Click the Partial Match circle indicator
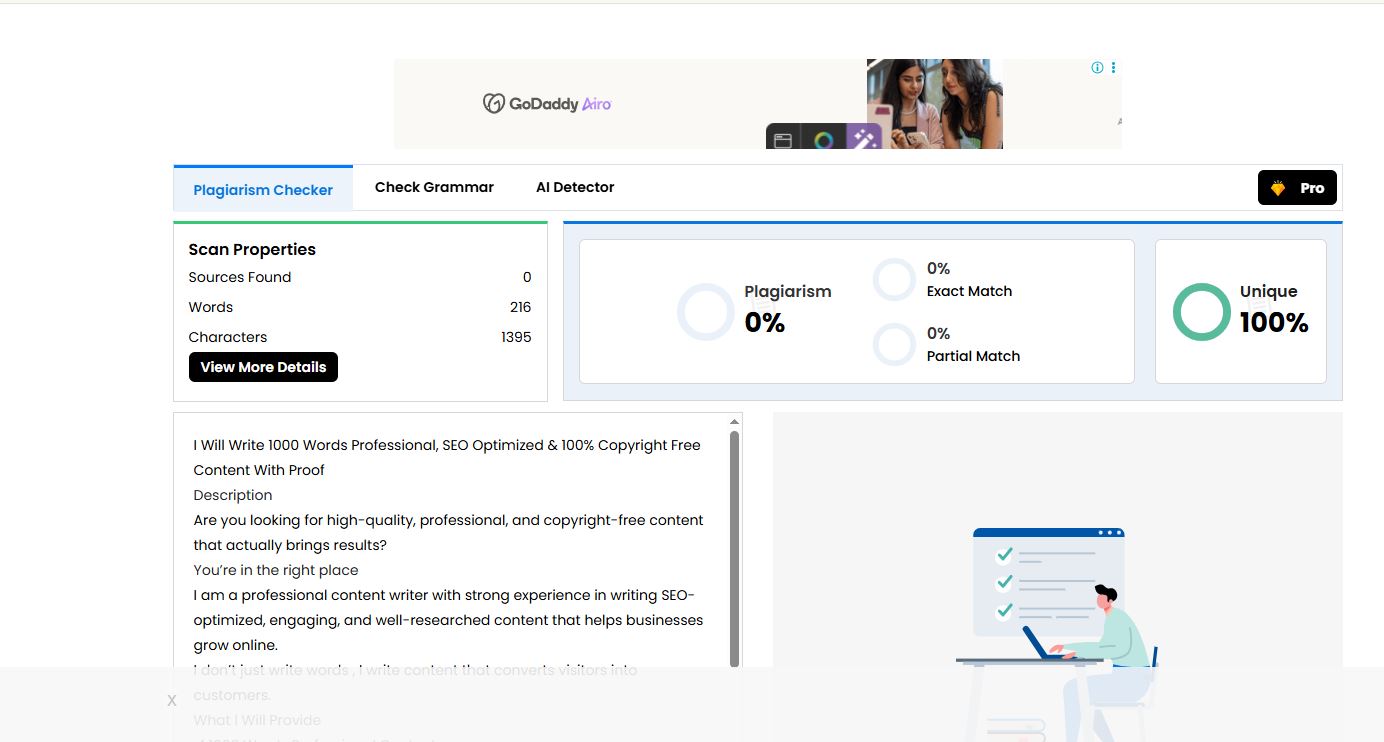This screenshot has height=742, width=1384. tap(893, 344)
